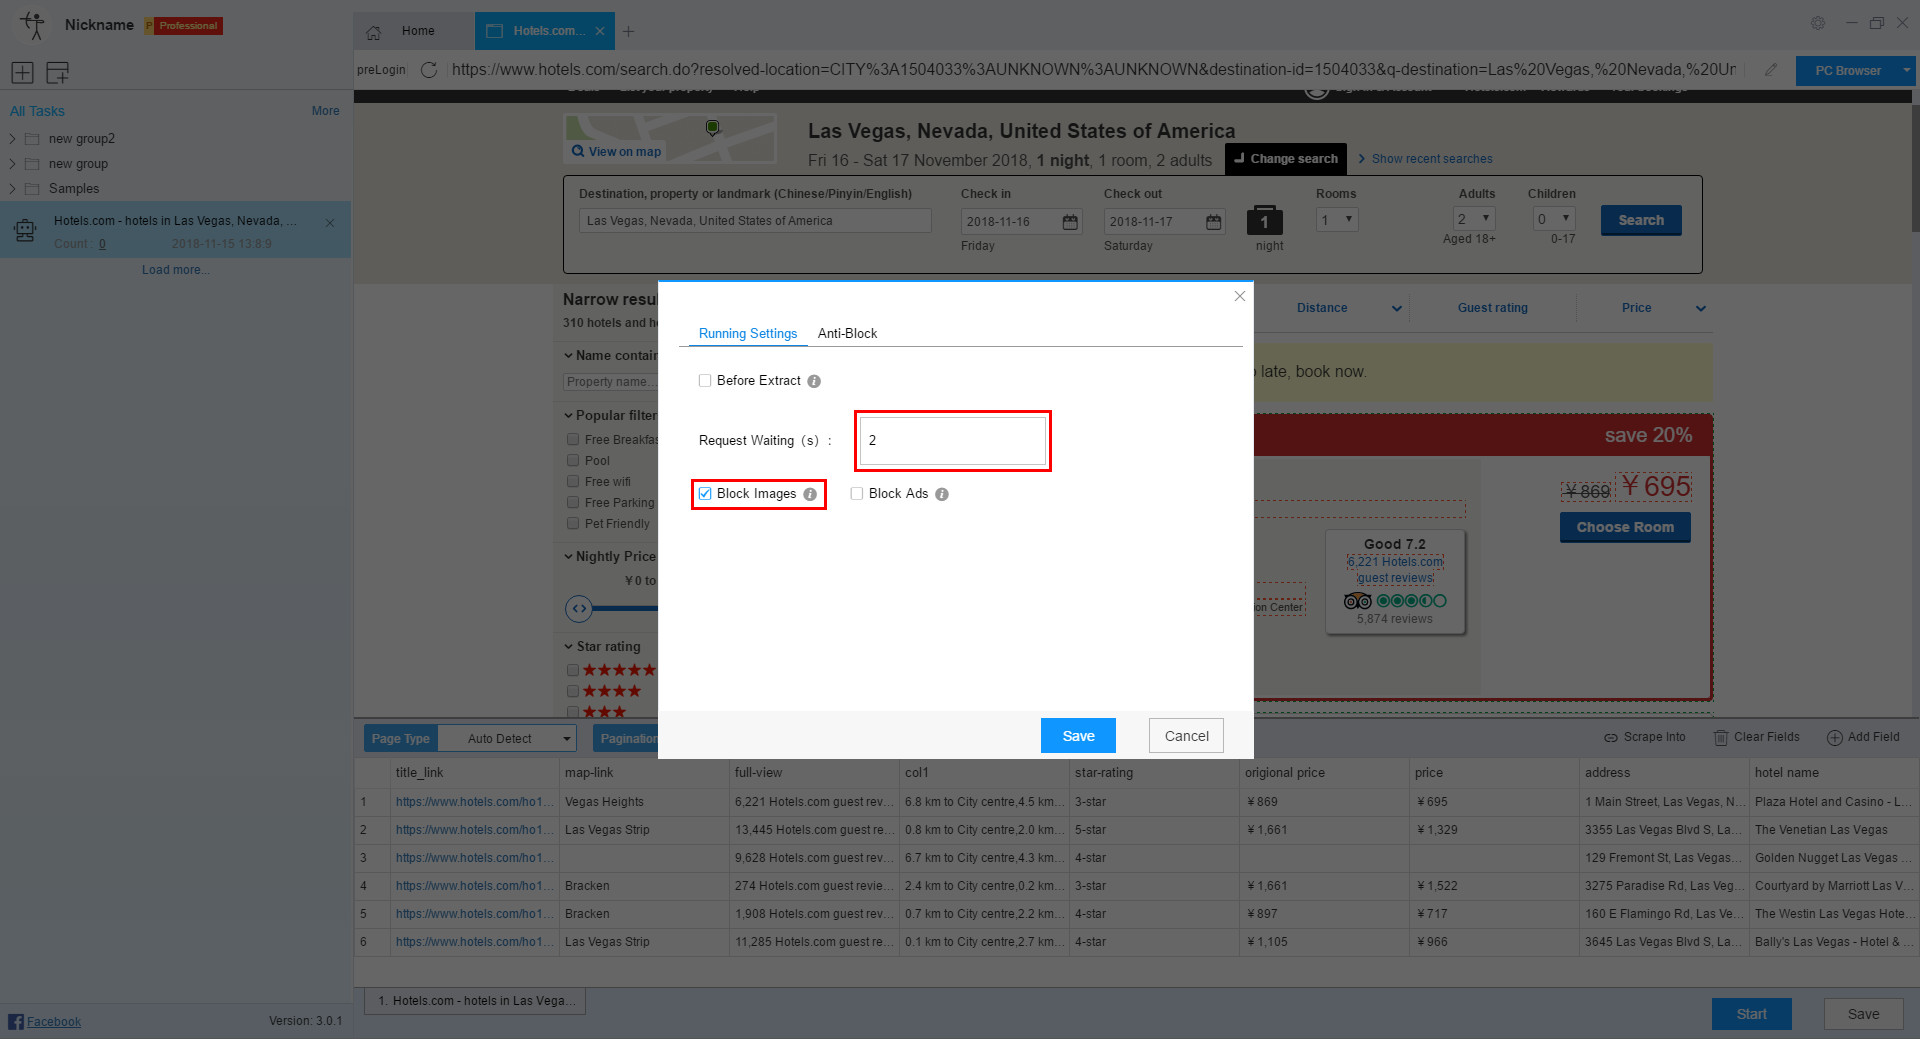
Task: Expand the new group2 folder
Action: click(x=13, y=139)
